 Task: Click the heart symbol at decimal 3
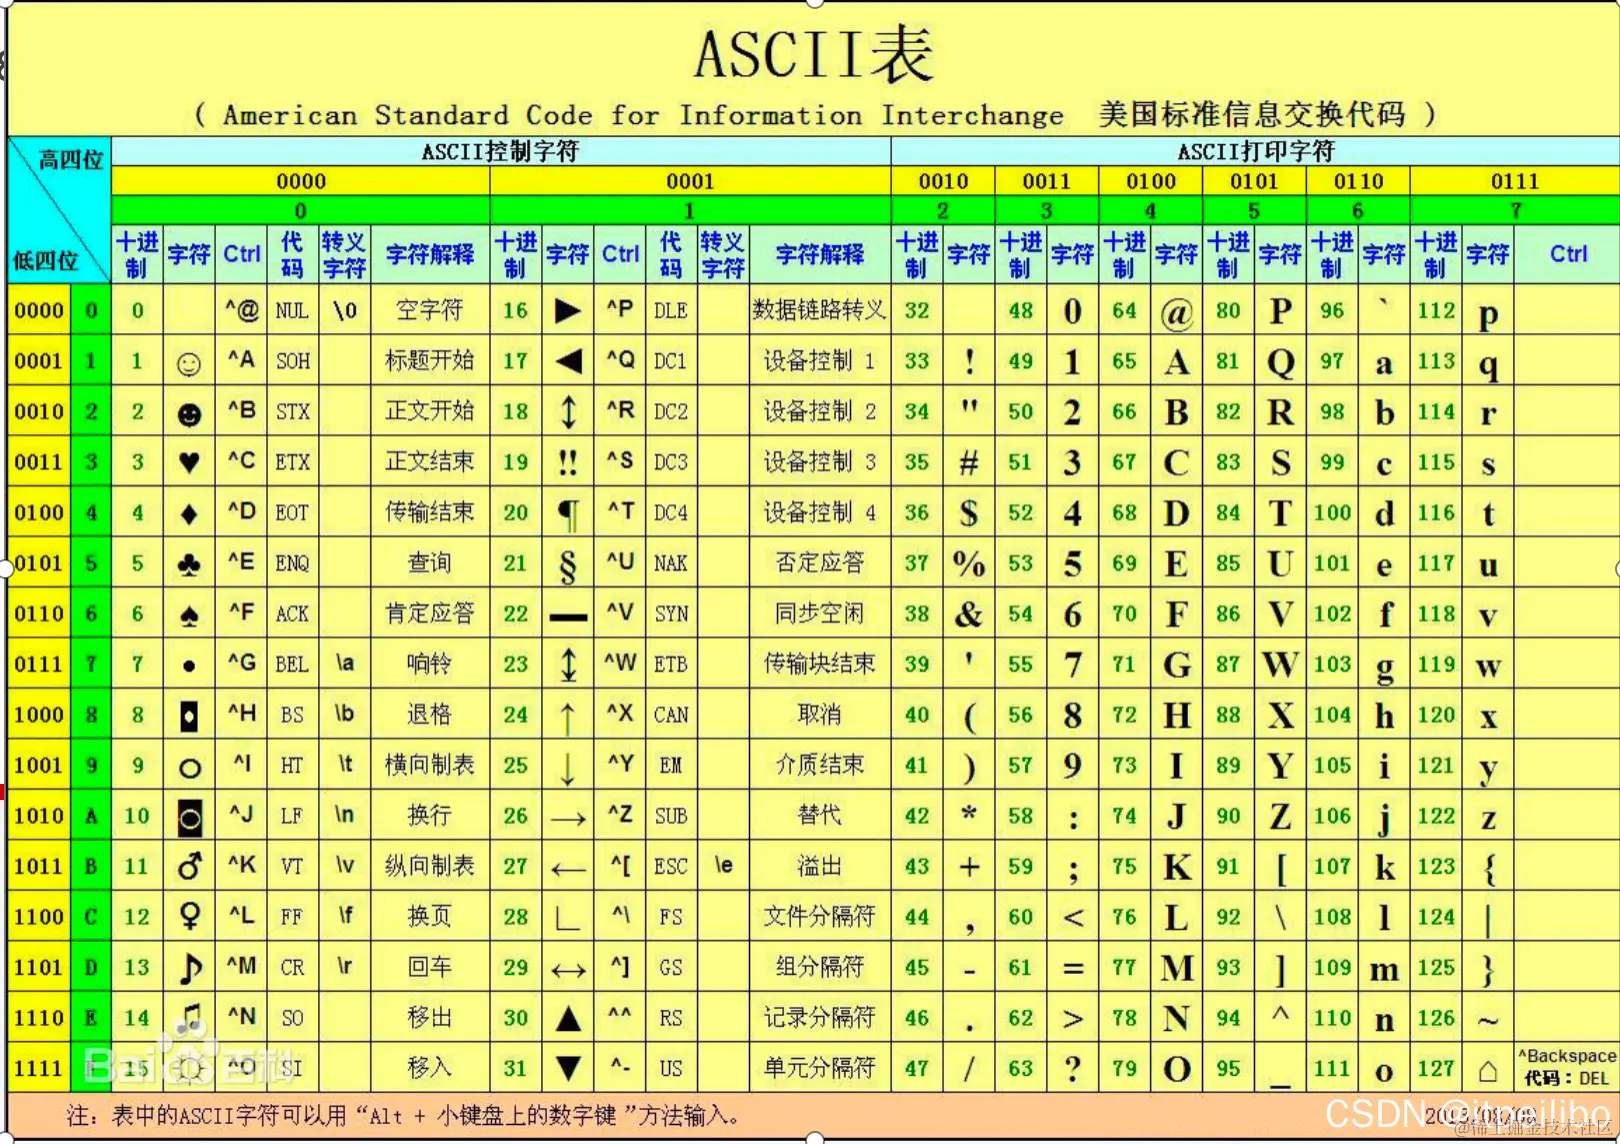click(x=189, y=461)
